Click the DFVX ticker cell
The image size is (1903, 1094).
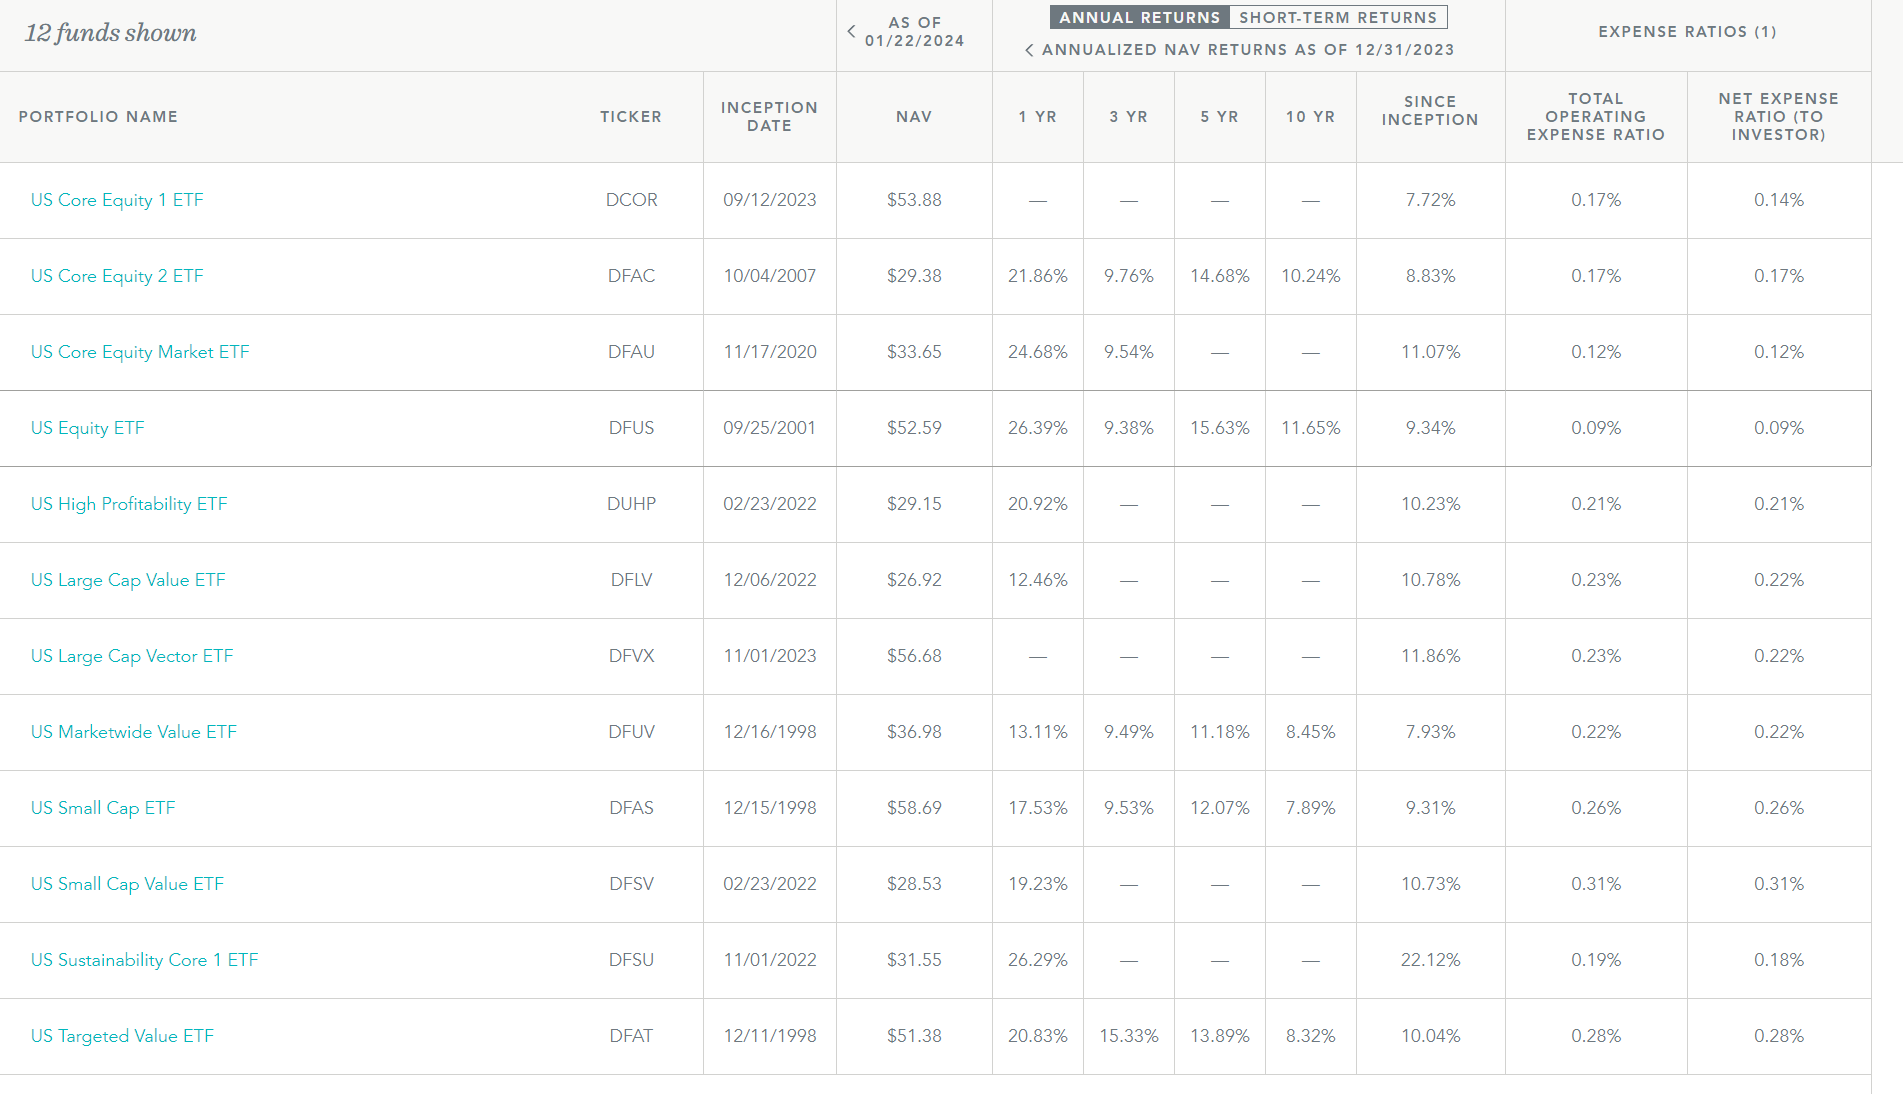[x=632, y=656]
